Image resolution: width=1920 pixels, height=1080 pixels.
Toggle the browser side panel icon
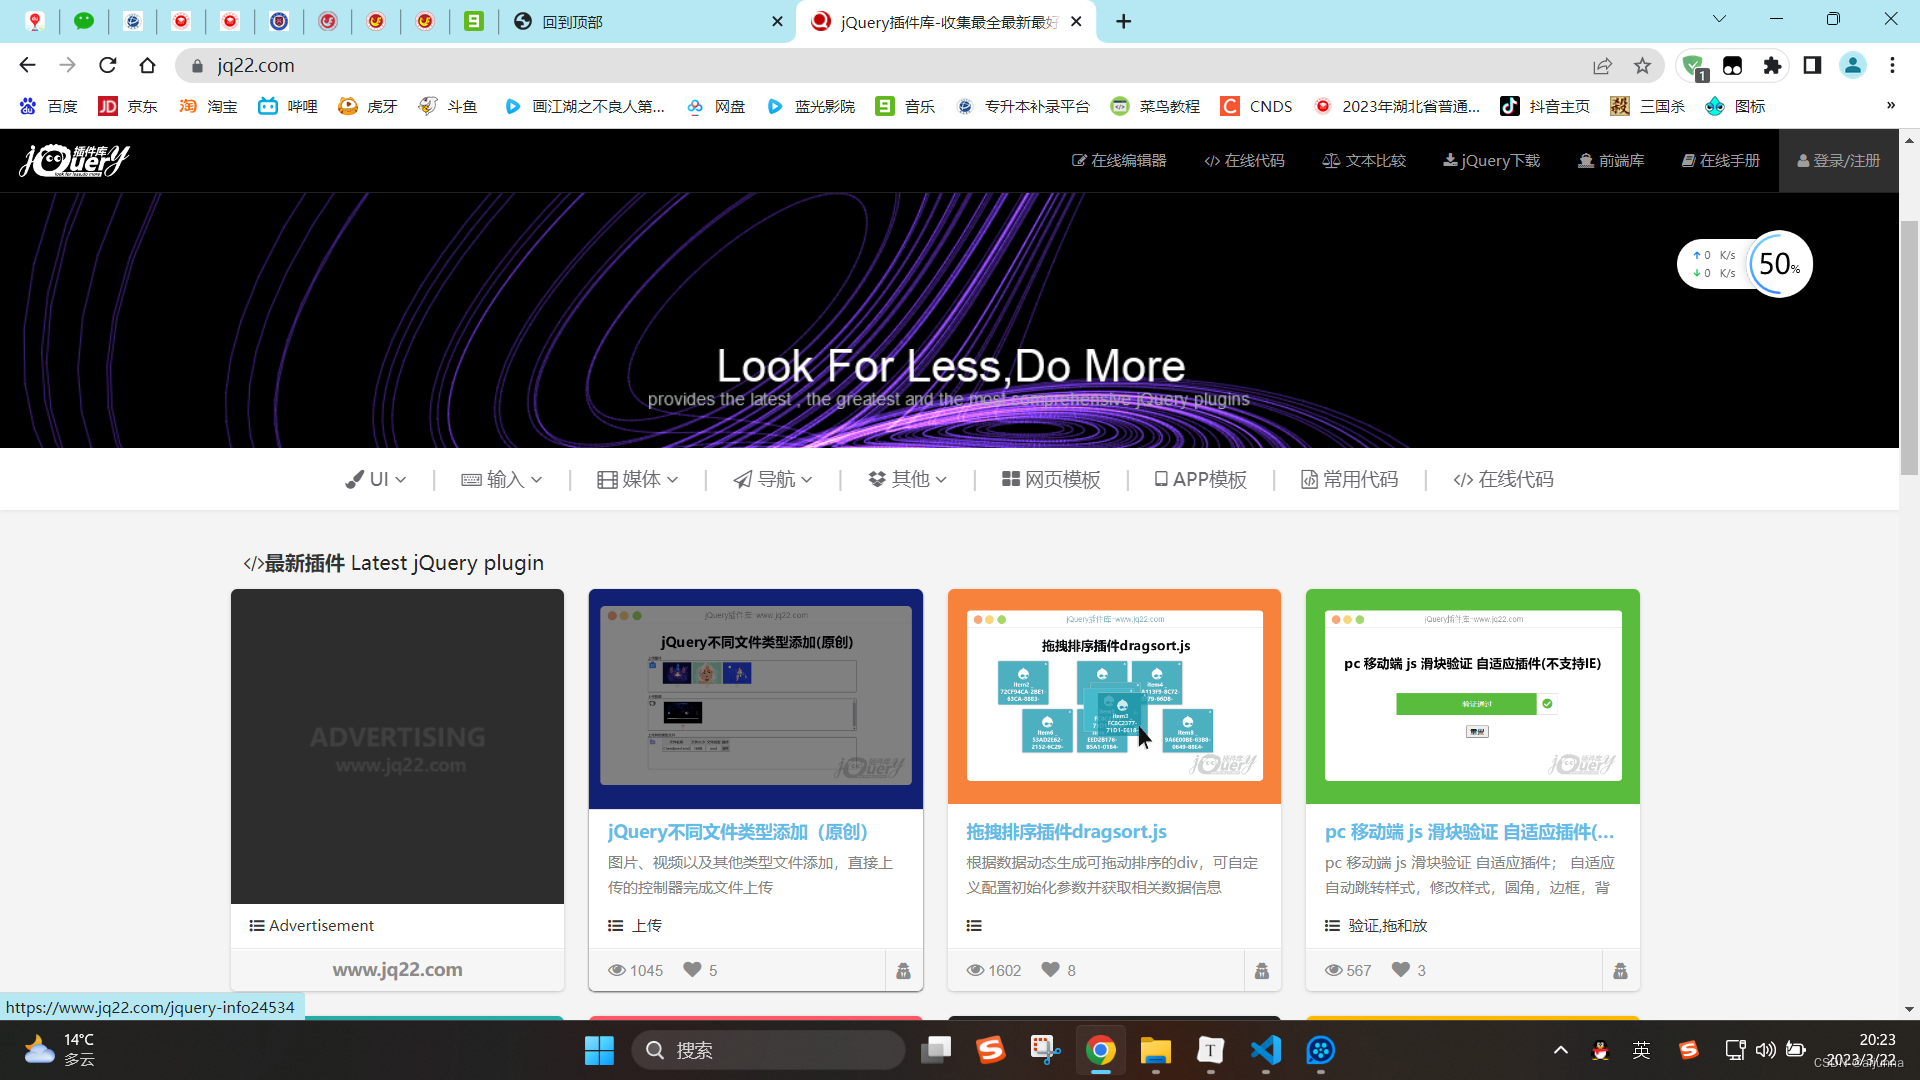coord(1812,66)
